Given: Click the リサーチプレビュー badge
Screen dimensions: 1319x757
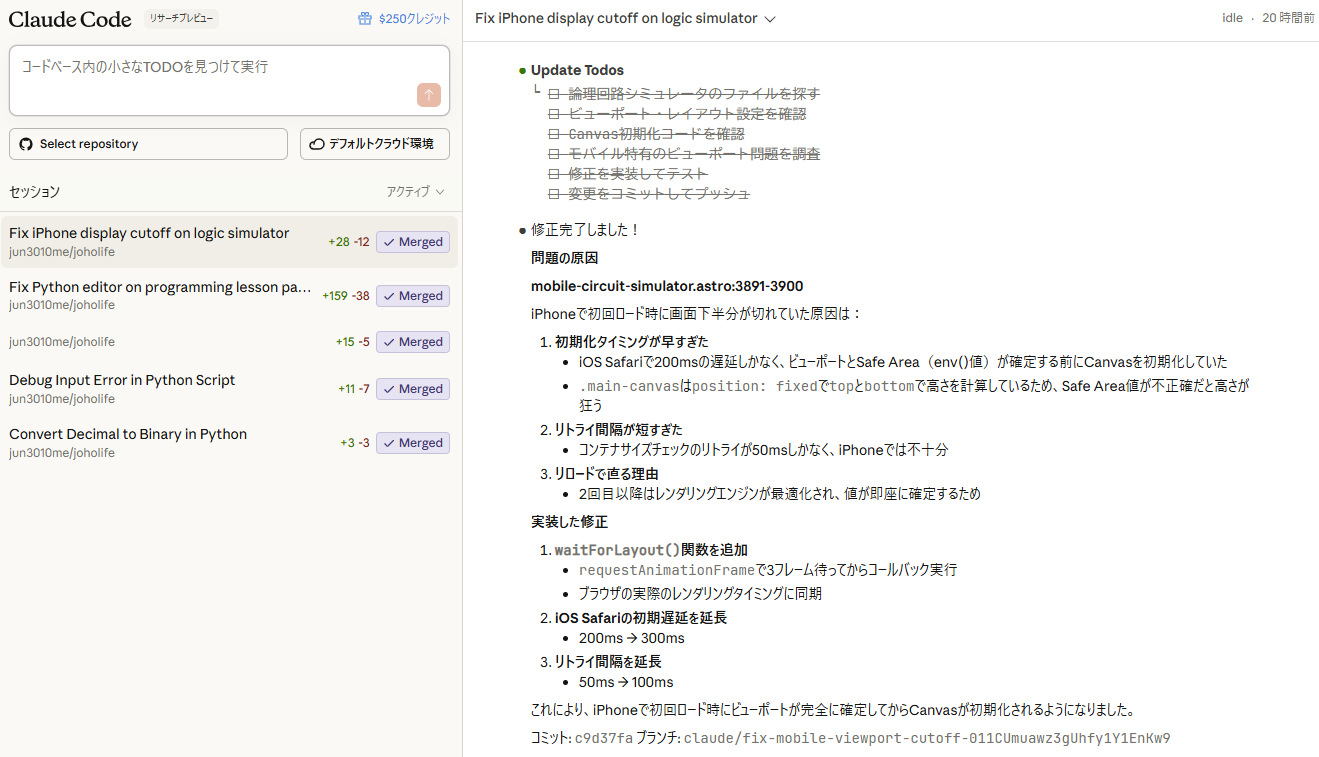Looking at the screenshot, I should (180, 18).
